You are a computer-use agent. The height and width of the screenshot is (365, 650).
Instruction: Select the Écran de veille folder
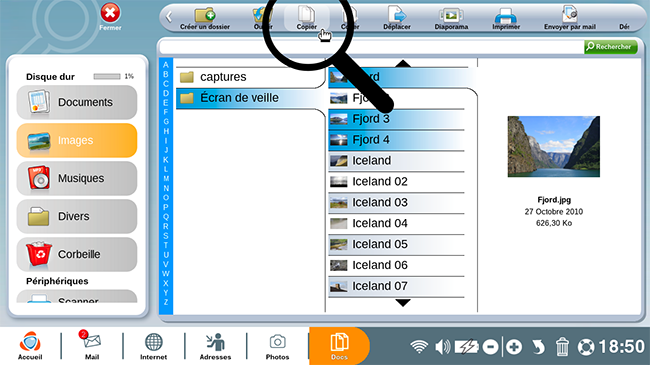(250, 98)
